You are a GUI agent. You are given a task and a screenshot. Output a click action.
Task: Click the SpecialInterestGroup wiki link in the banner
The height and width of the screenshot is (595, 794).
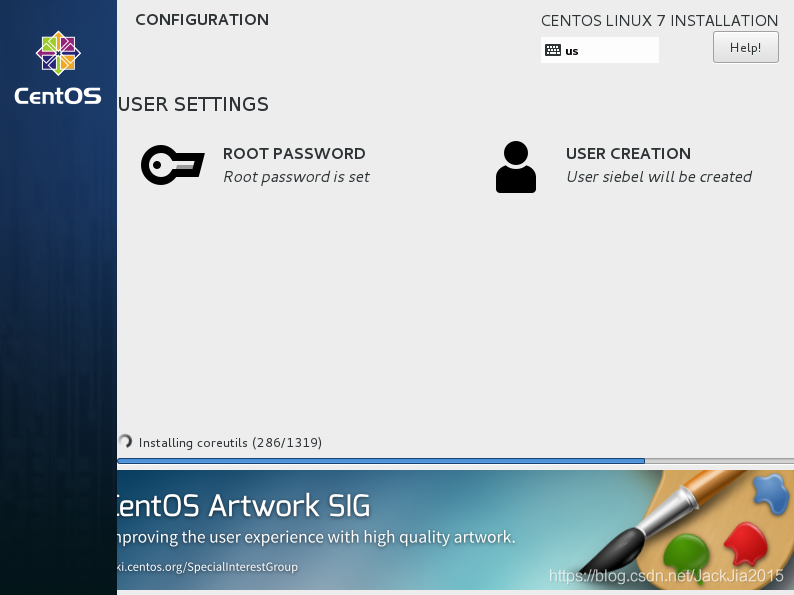click(208, 567)
